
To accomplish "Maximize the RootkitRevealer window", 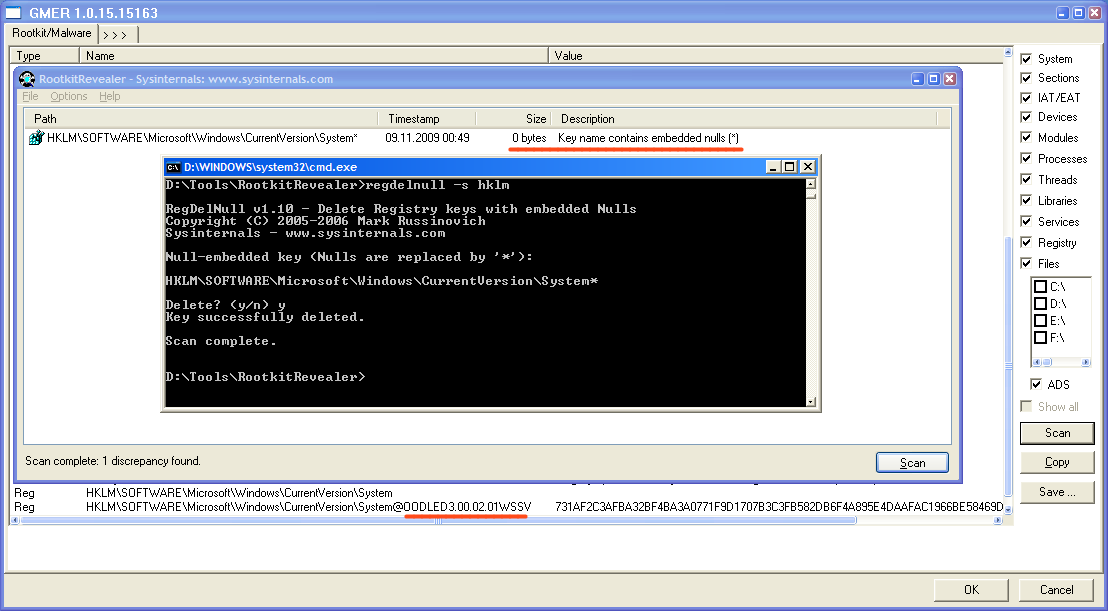I will 933,78.
